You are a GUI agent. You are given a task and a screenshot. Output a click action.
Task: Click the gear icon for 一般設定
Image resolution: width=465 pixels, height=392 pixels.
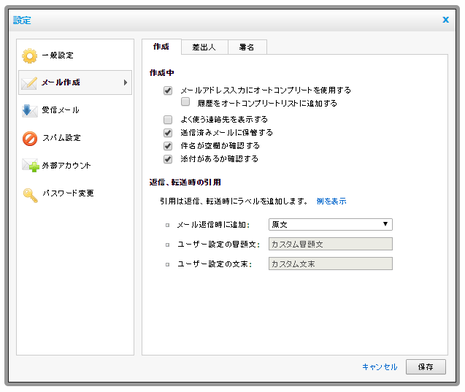(30, 56)
